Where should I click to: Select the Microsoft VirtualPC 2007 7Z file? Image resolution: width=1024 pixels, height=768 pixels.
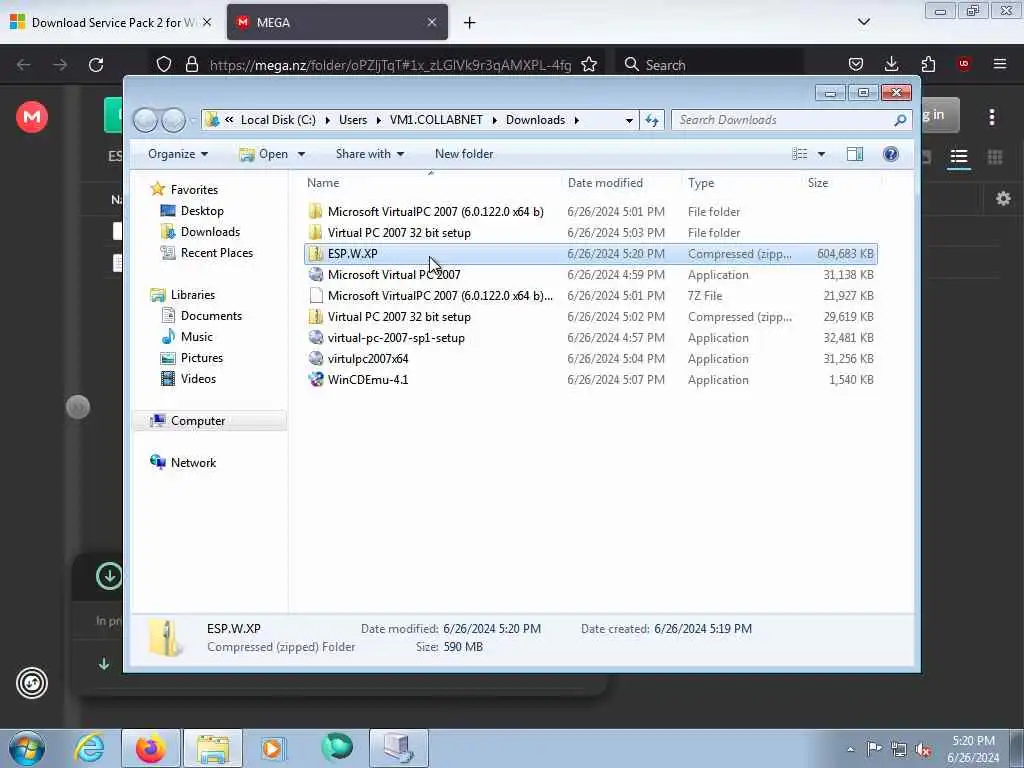point(590,296)
